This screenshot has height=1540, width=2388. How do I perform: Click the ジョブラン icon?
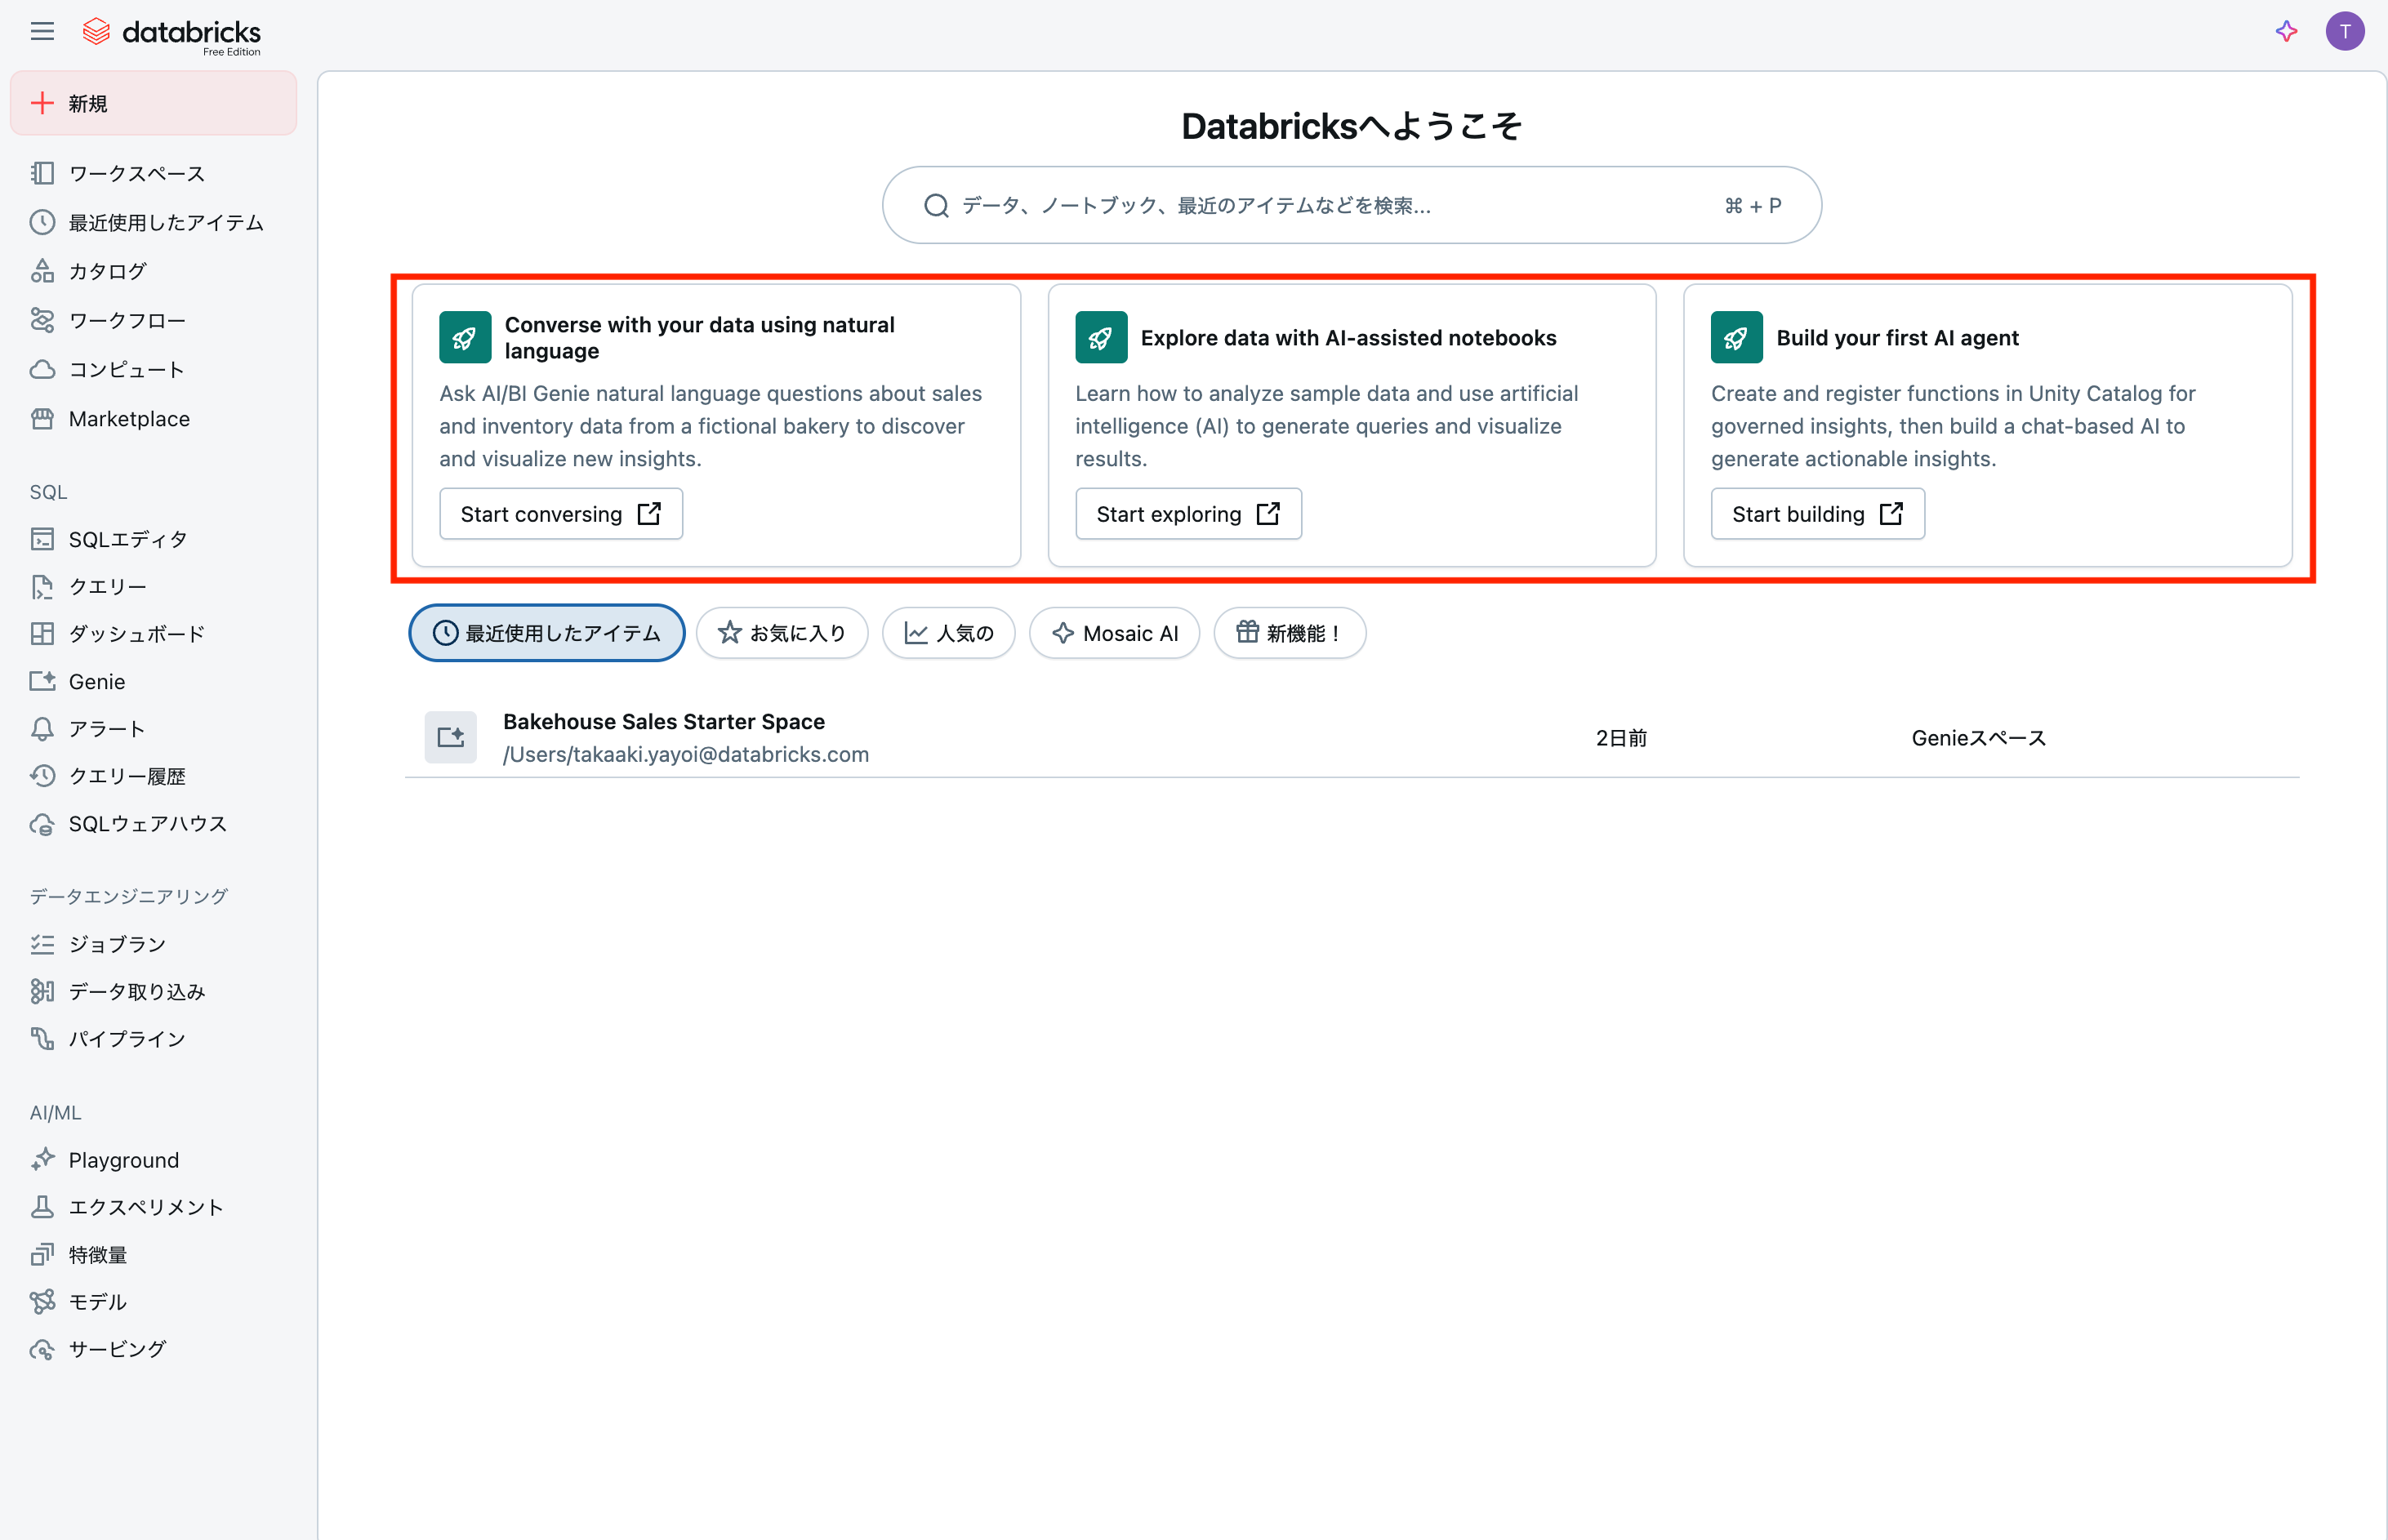pos(42,944)
